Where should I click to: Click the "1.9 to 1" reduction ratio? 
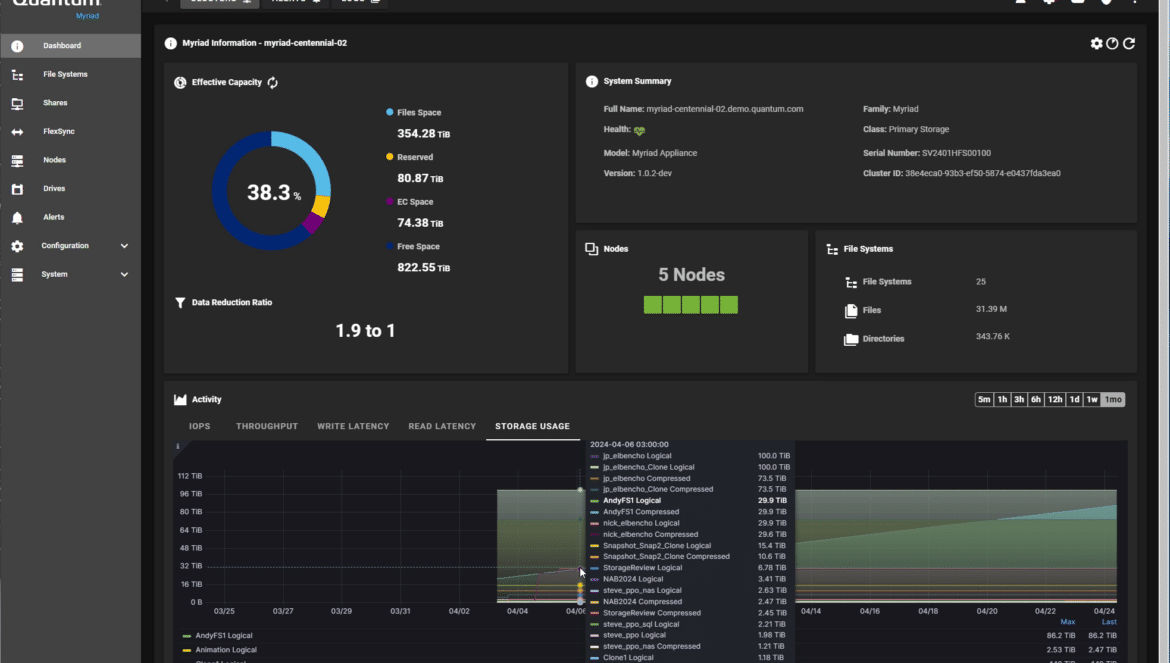click(x=366, y=330)
